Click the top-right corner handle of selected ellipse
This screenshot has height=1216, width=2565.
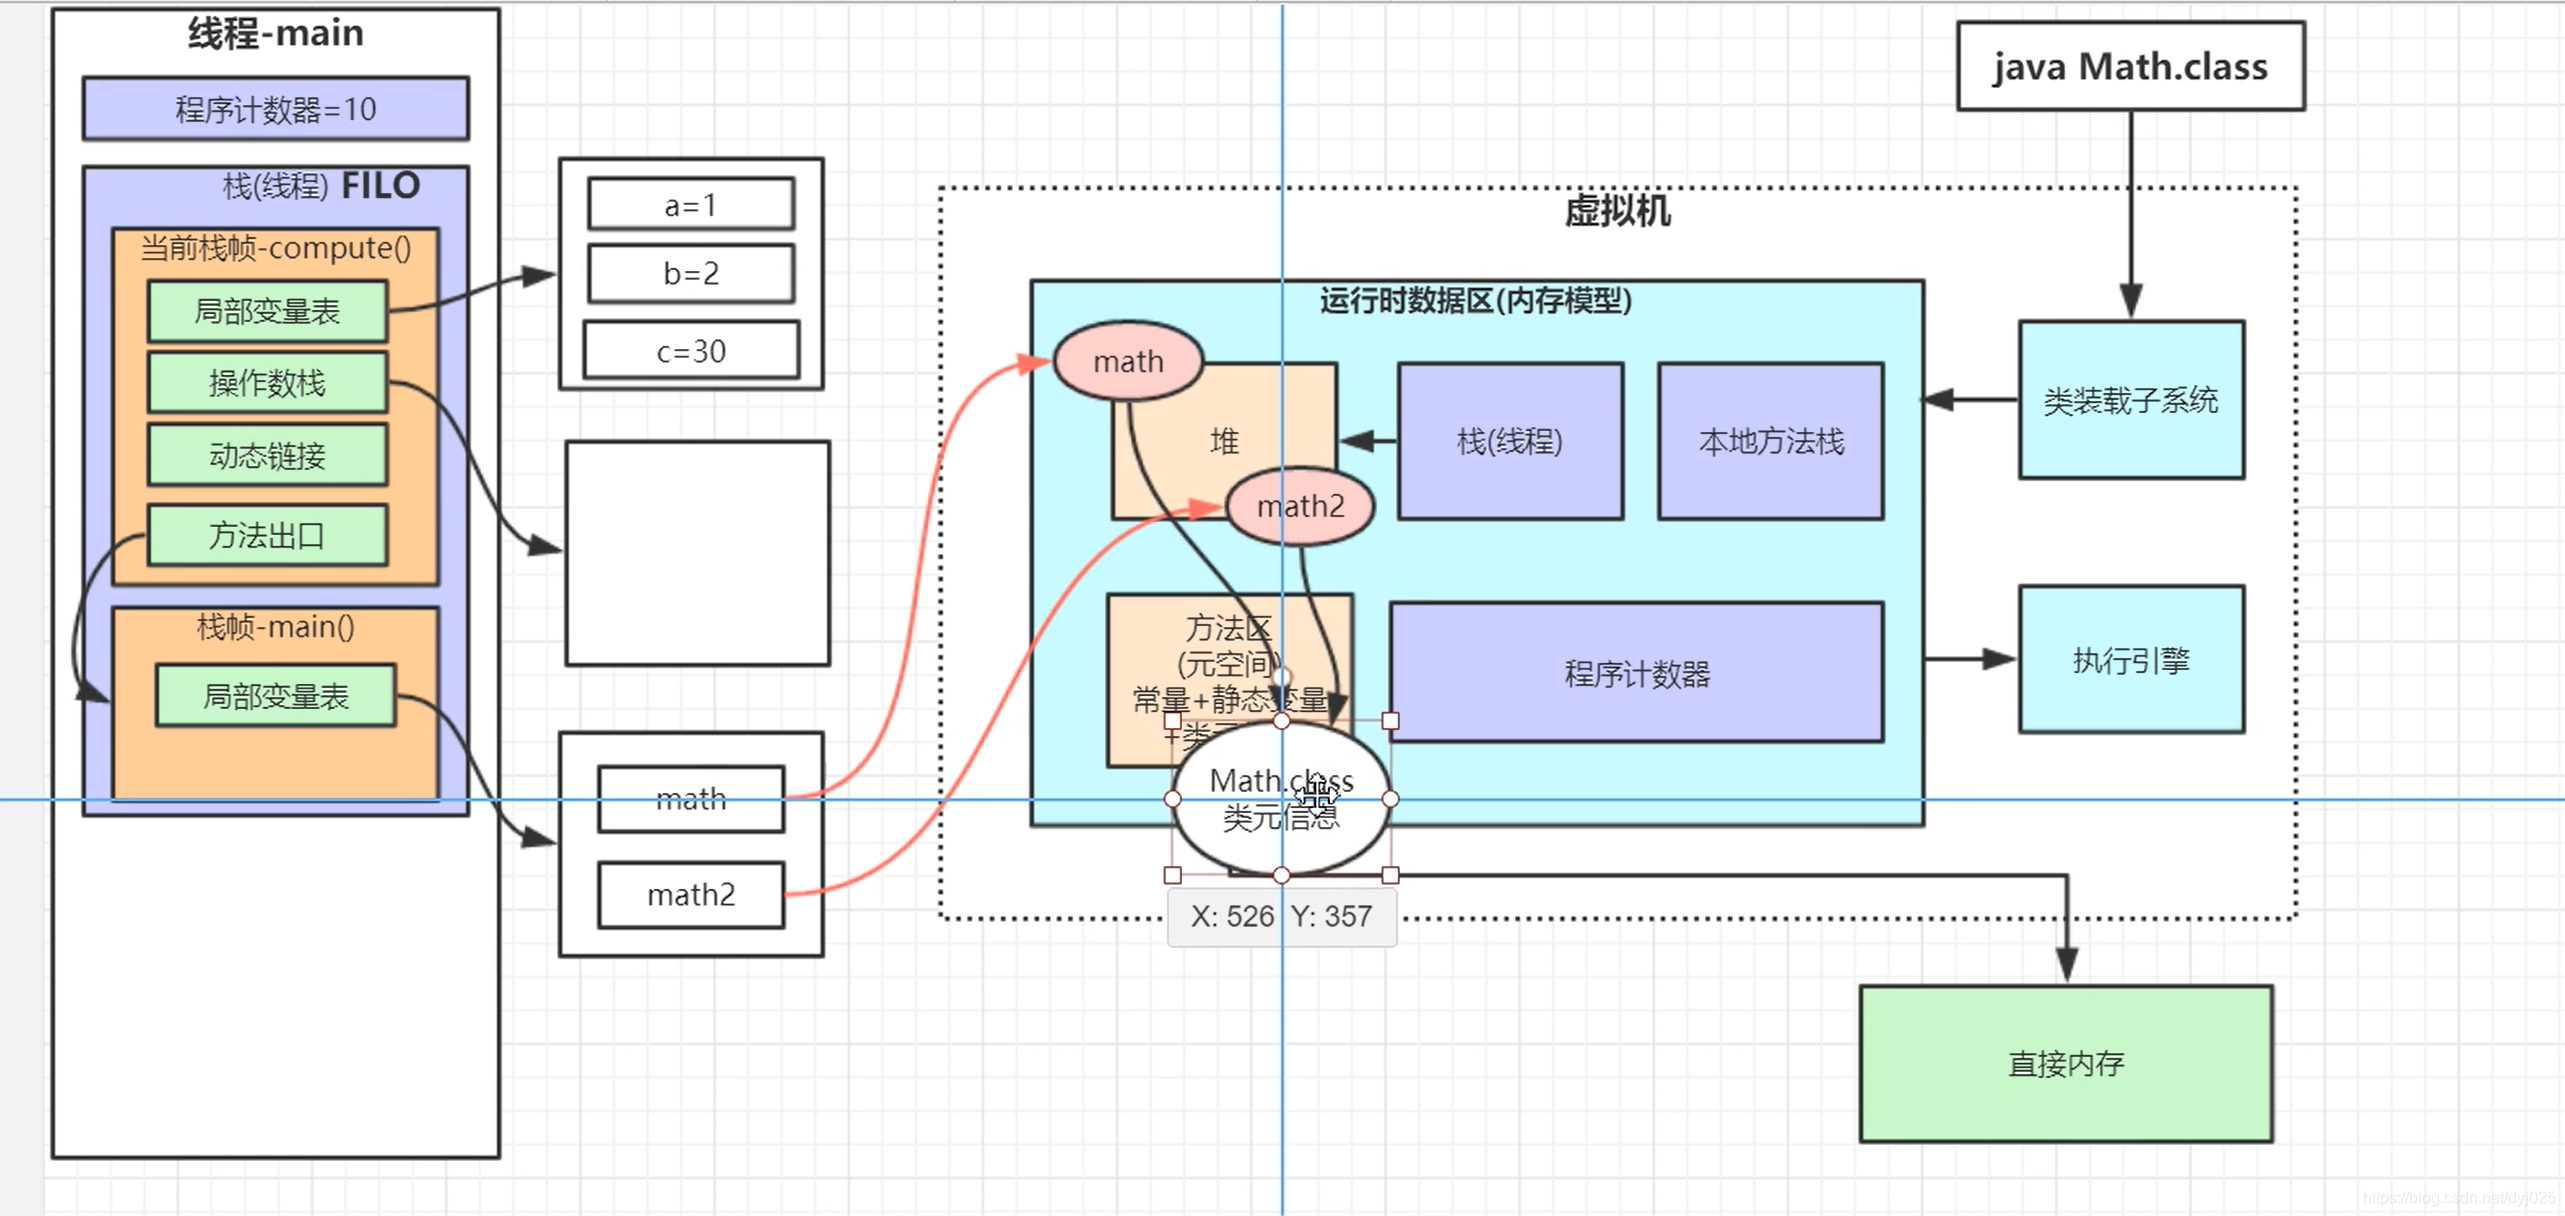click(x=1390, y=721)
